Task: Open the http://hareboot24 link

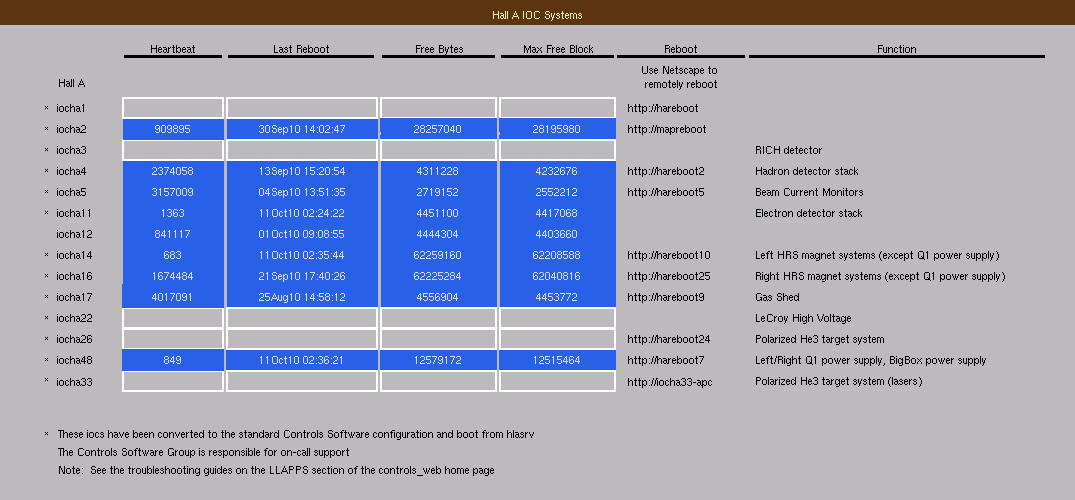Action: coord(668,339)
